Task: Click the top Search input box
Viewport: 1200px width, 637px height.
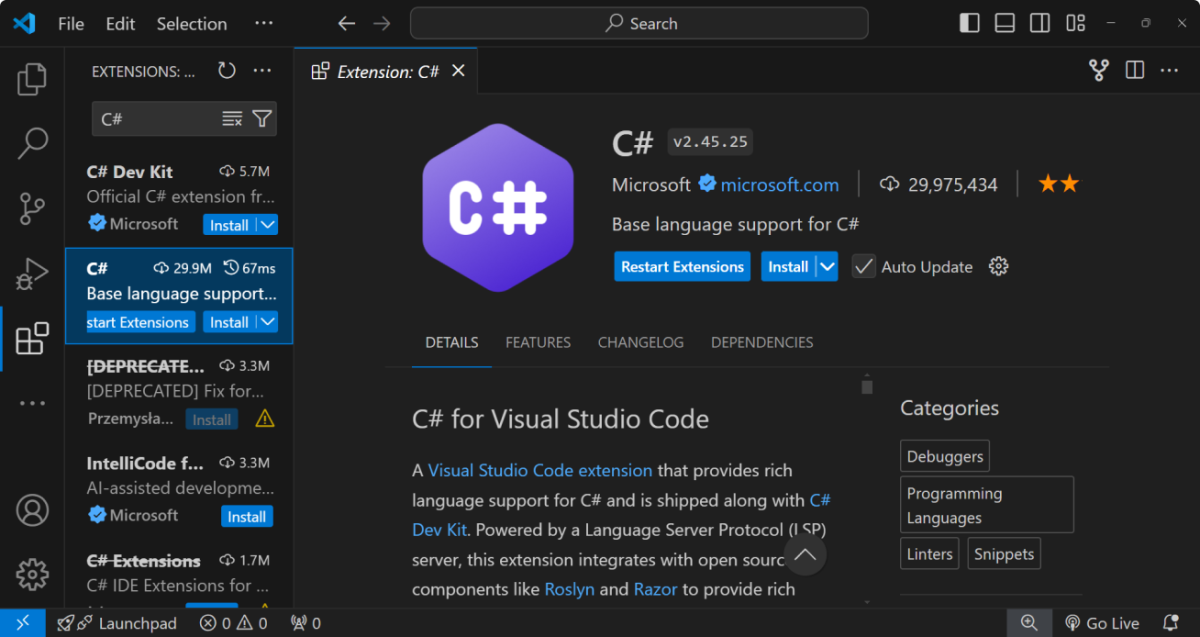Action: point(639,23)
